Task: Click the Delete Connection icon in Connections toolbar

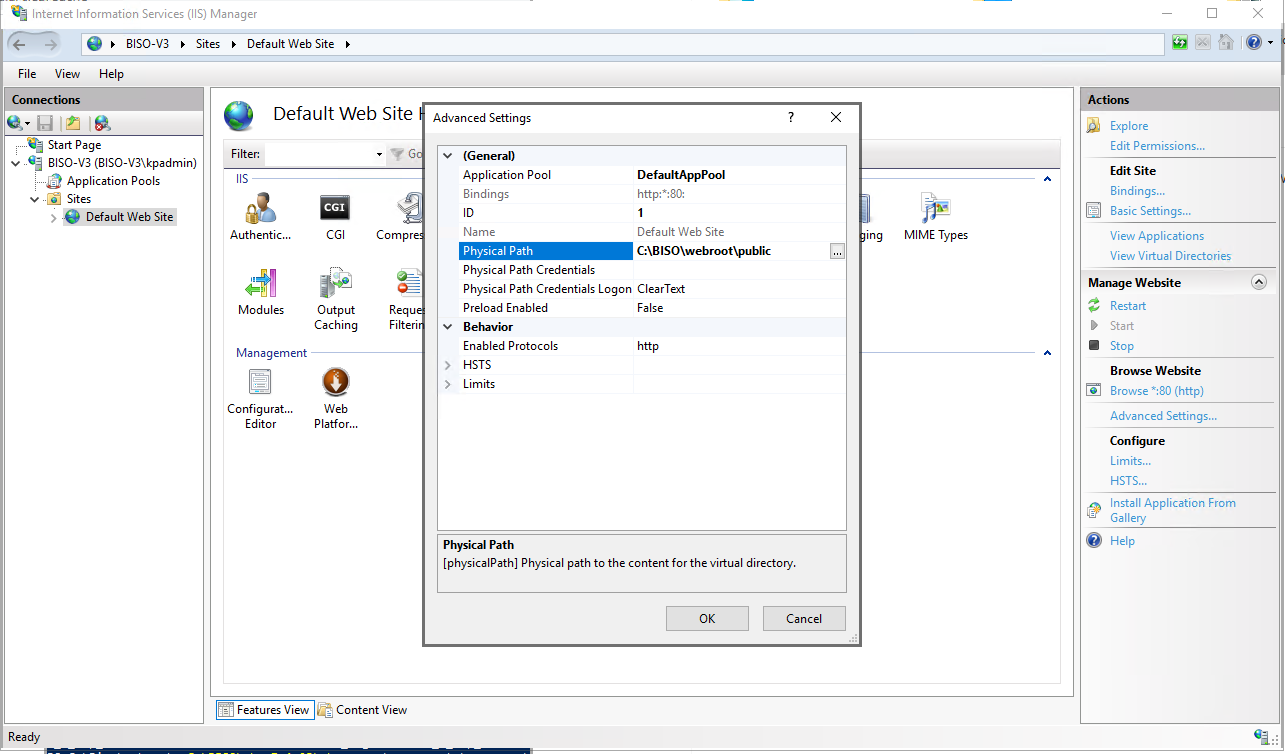Action: (x=102, y=123)
